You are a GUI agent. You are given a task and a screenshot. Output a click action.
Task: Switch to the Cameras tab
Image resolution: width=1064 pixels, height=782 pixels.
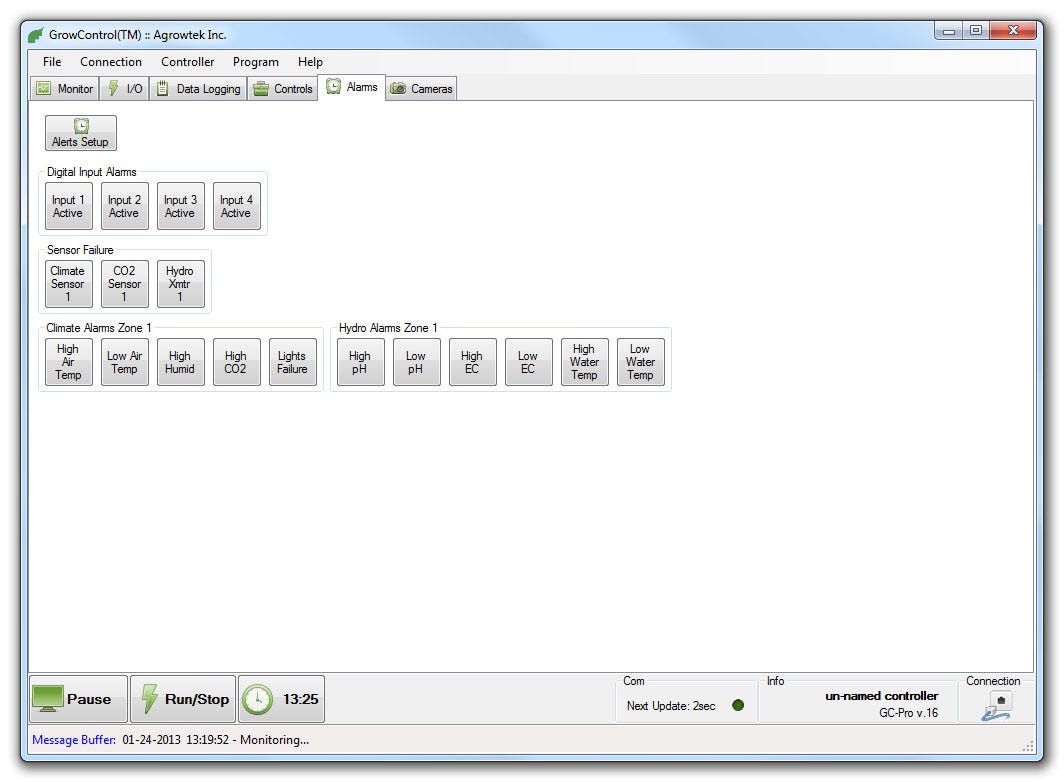421,89
